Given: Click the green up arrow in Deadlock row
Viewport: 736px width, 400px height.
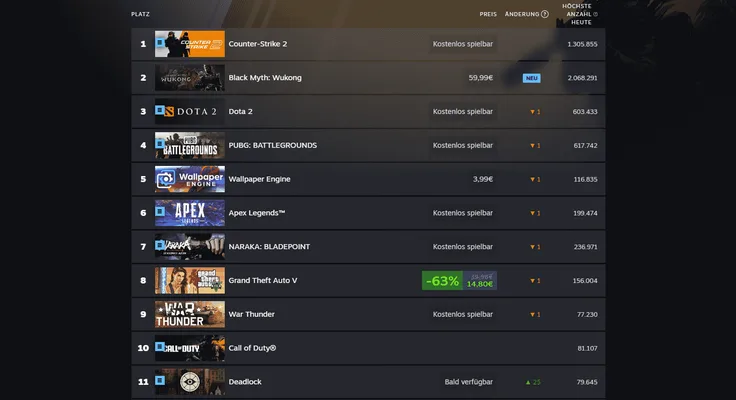Looking at the screenshot, I should click(528, 382).
